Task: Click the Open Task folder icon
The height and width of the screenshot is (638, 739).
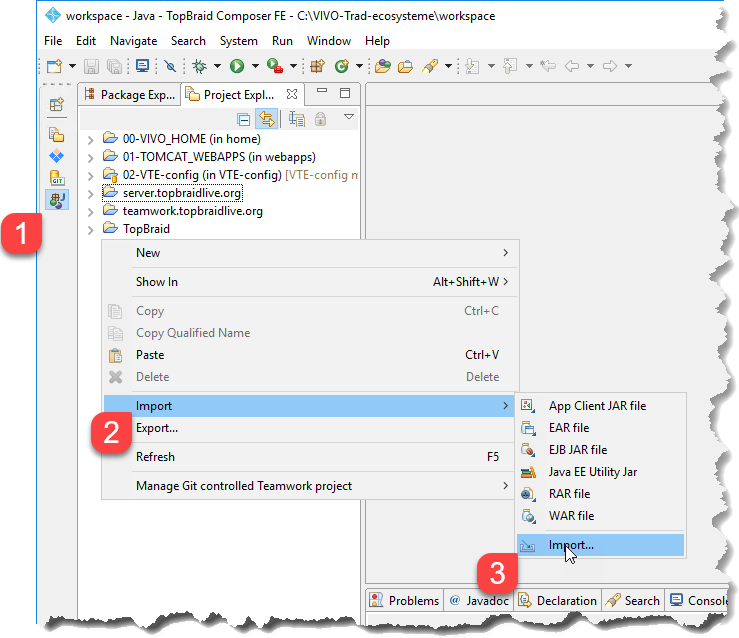Action: pos(405,66)
